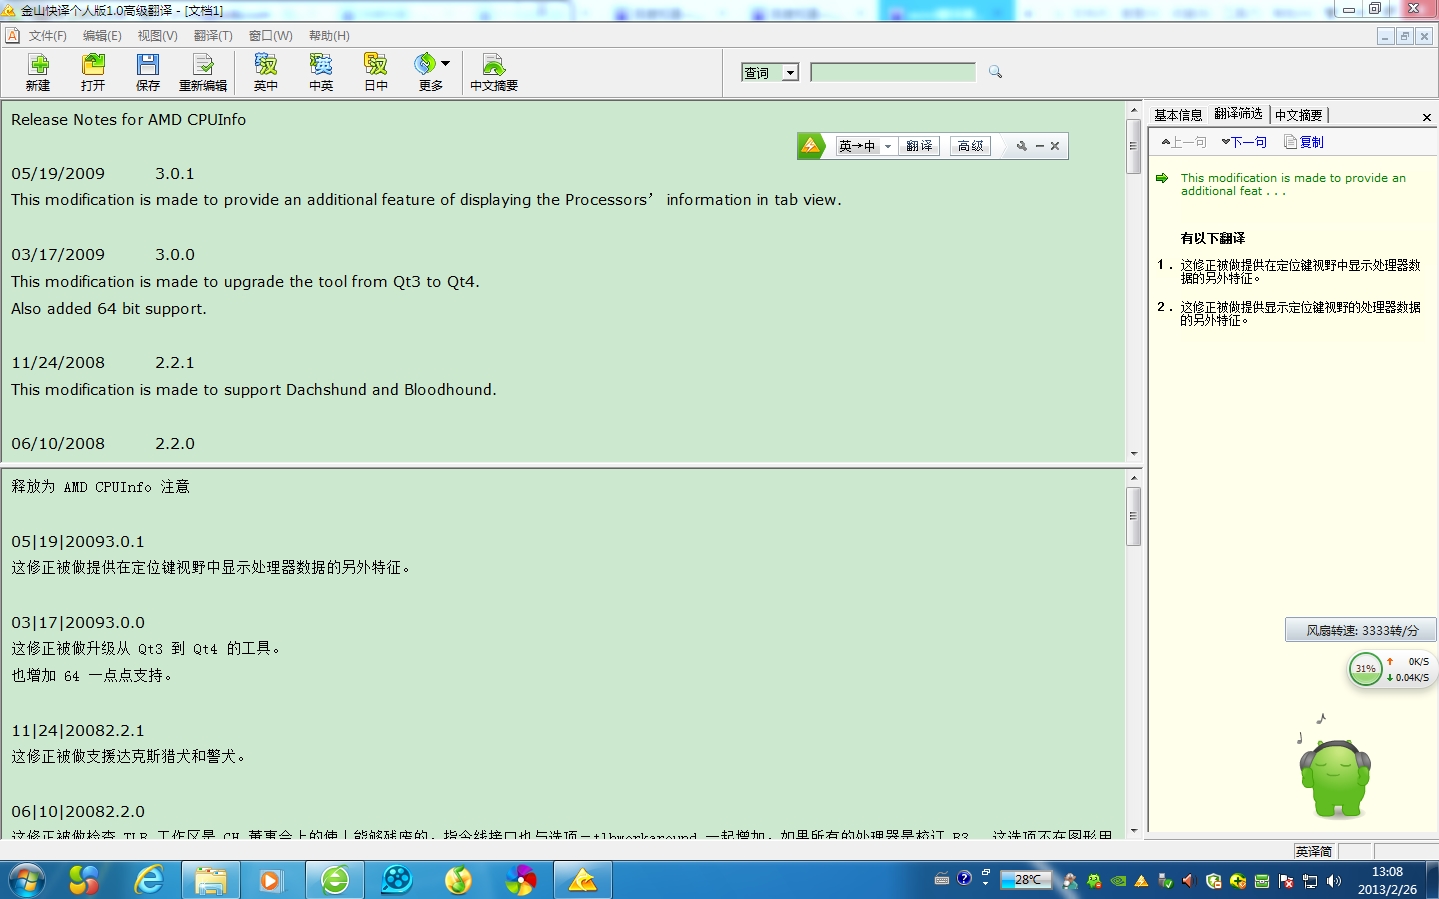The width and height of the screenshot is (1439, 899).
Task: Open the 窗口(W) menu
Action: coord(271,36)
